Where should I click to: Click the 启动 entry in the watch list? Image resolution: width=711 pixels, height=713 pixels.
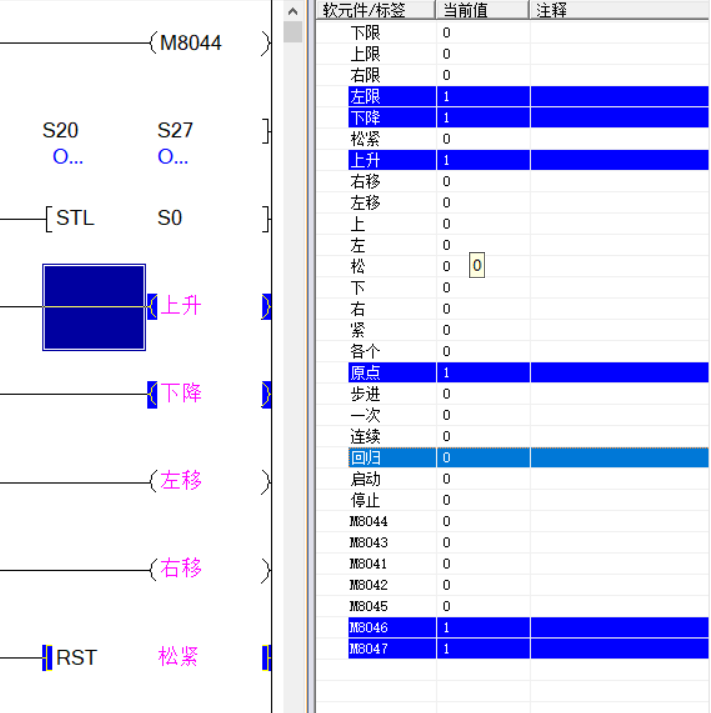pos(365,479)
